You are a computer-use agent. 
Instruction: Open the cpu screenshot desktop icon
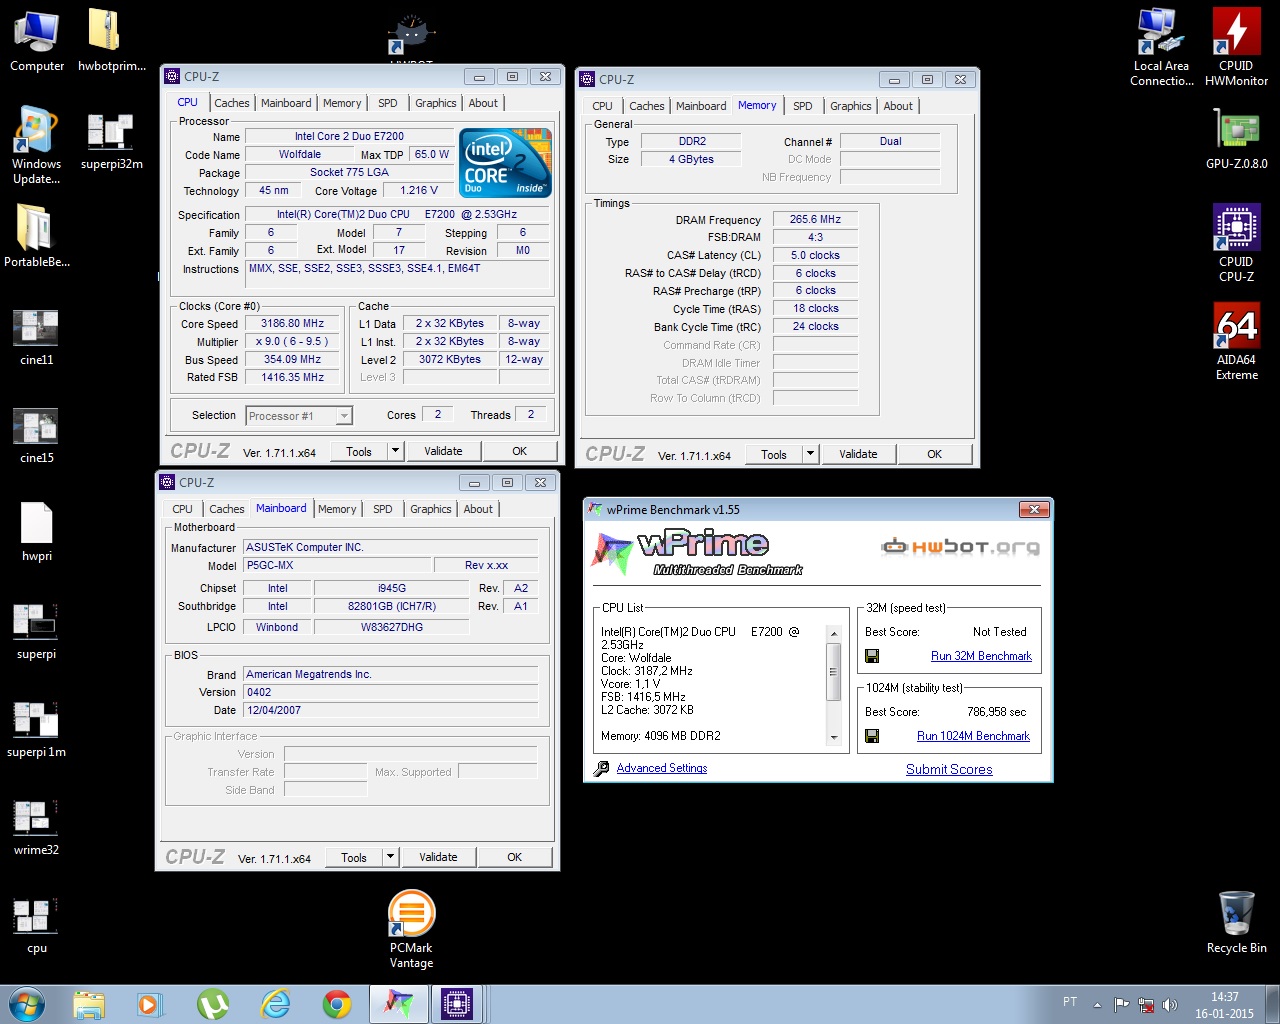(37, 924)
